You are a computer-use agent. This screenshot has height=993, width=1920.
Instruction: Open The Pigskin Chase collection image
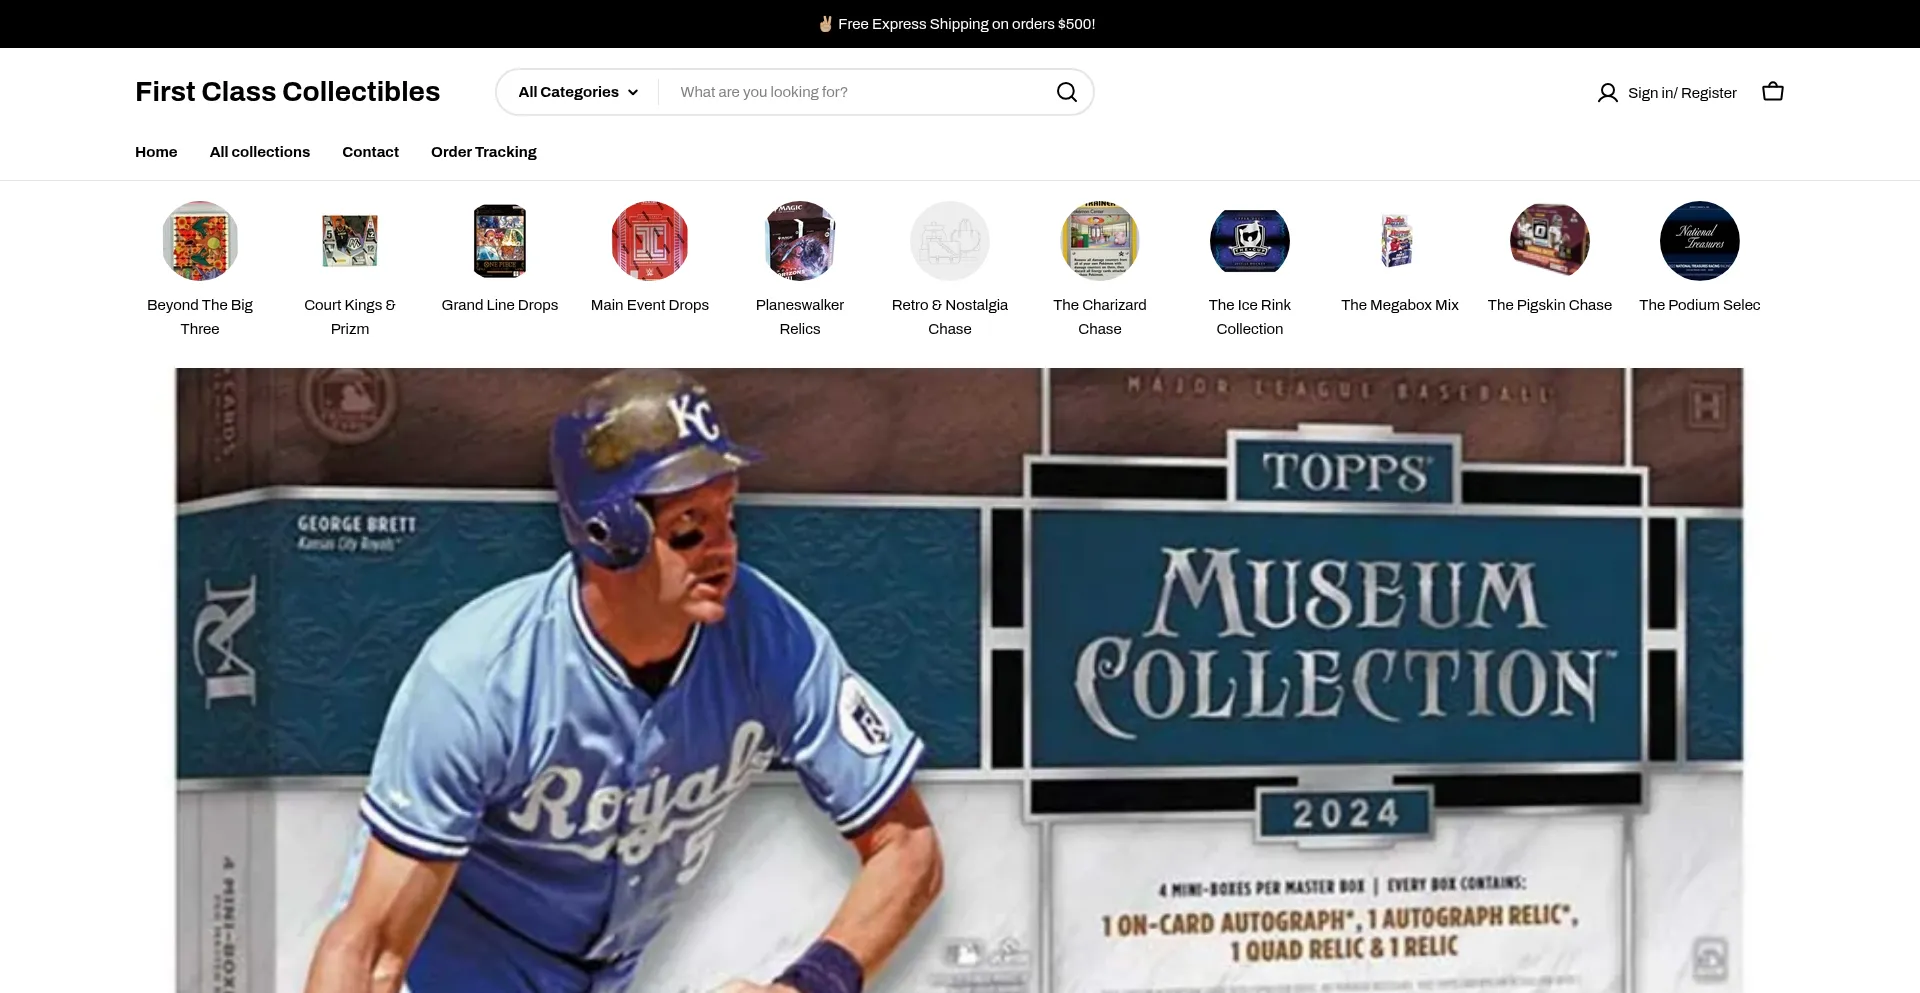1550,241
